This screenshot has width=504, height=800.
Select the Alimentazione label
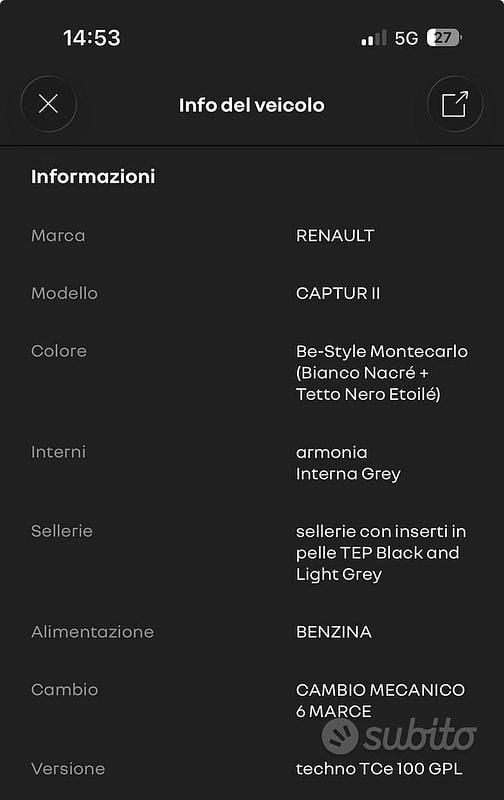(x=92, y=632)
